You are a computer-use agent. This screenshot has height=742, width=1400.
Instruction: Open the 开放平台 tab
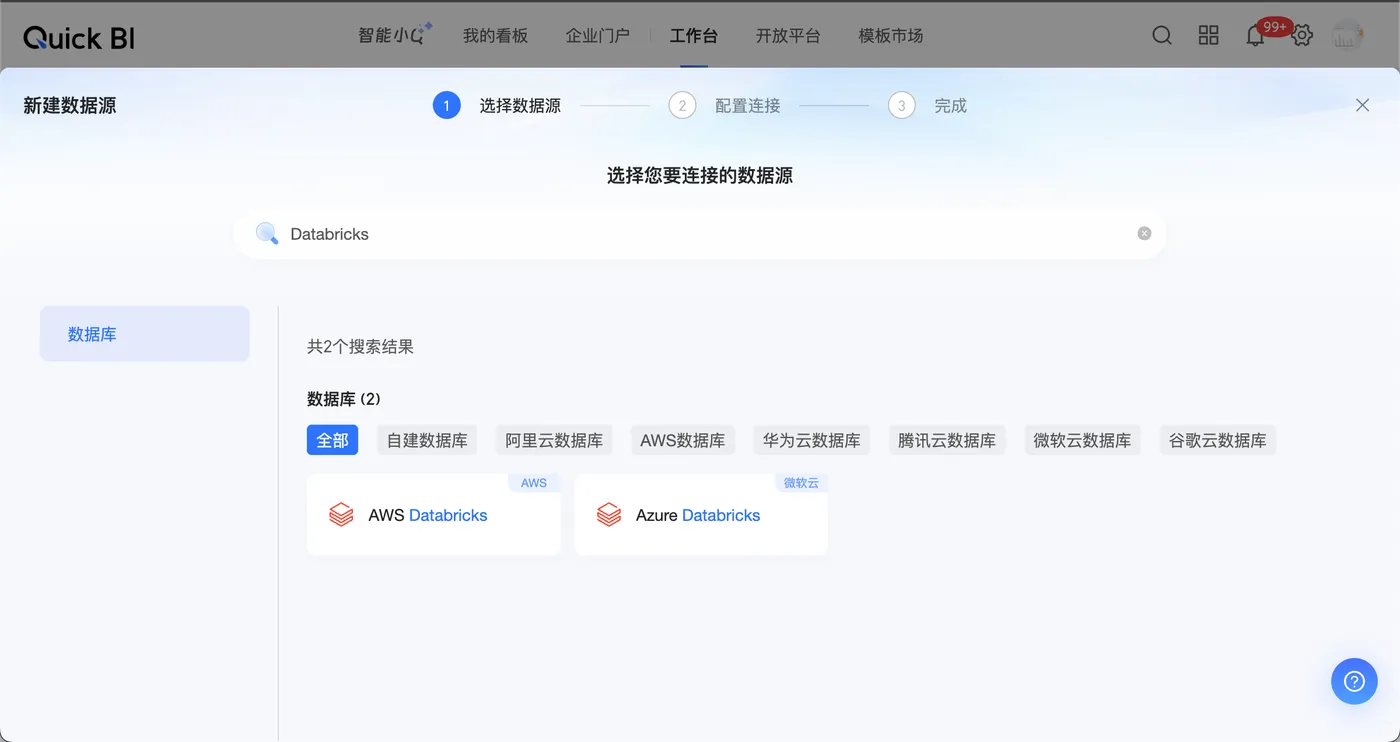coord(788,36)
